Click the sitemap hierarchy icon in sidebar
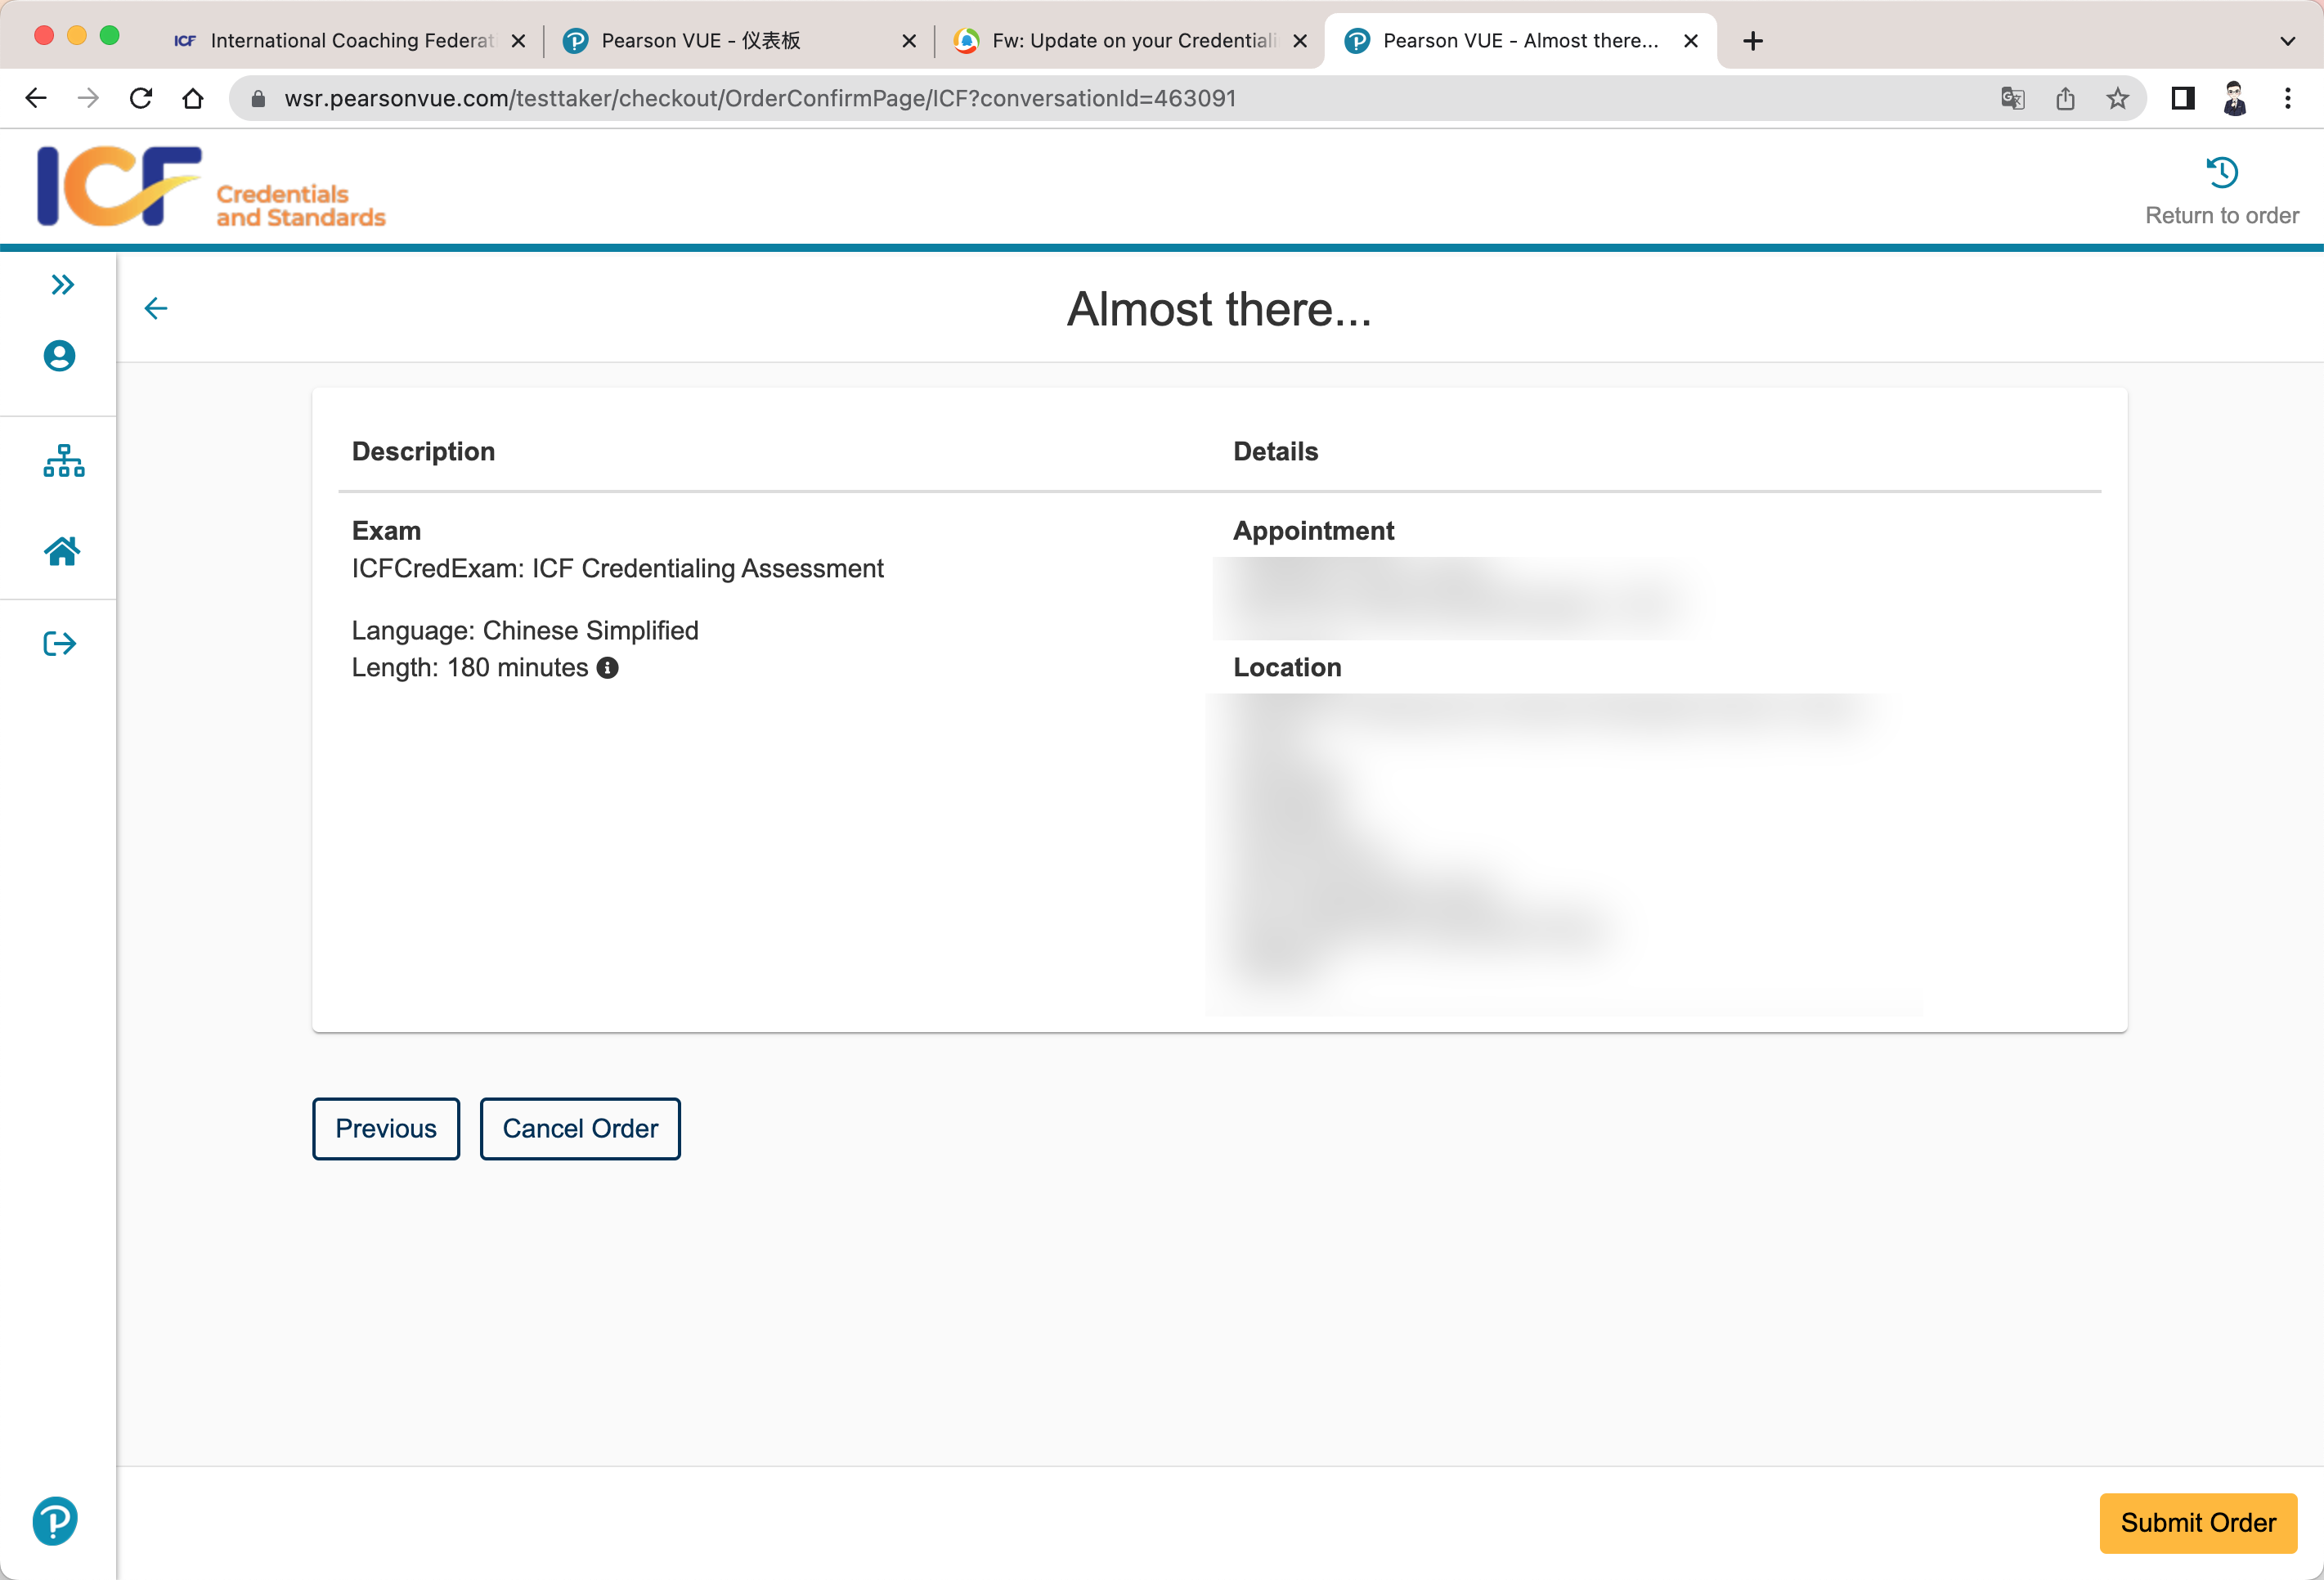Screen dimensions: 2324x1580 click(63, 461)
